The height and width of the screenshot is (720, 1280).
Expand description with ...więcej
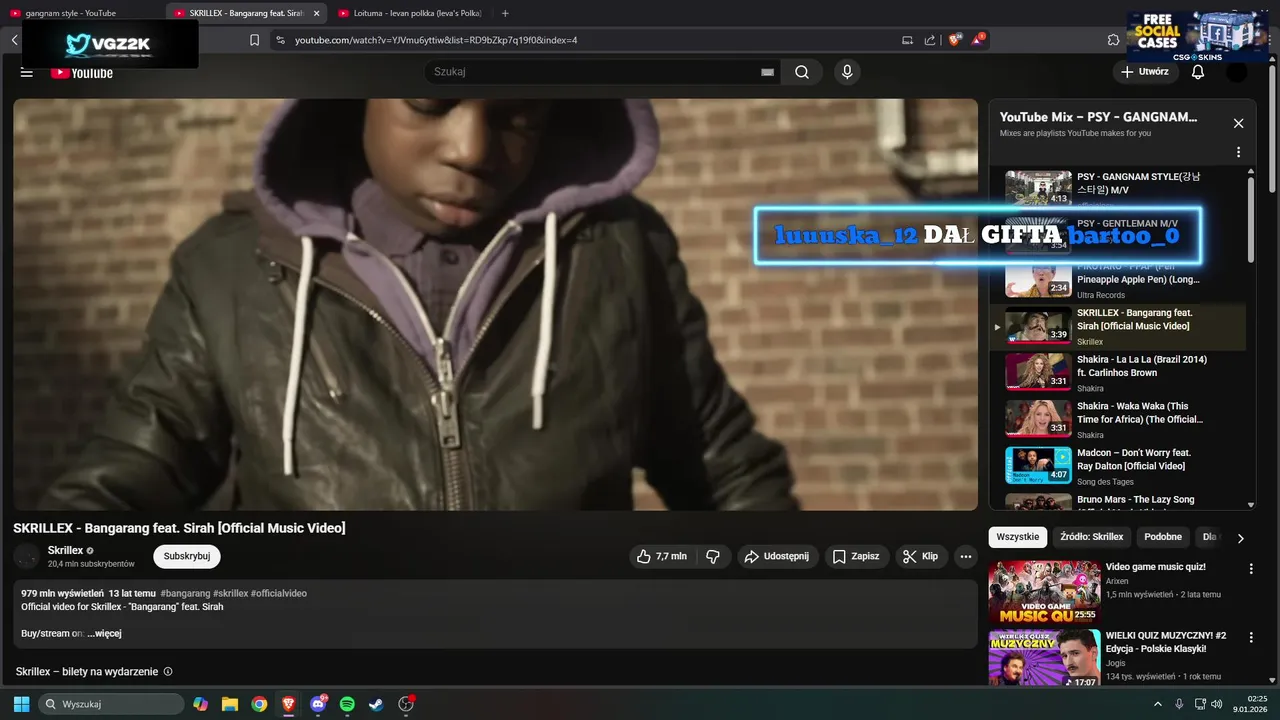[x=104, y=633]
